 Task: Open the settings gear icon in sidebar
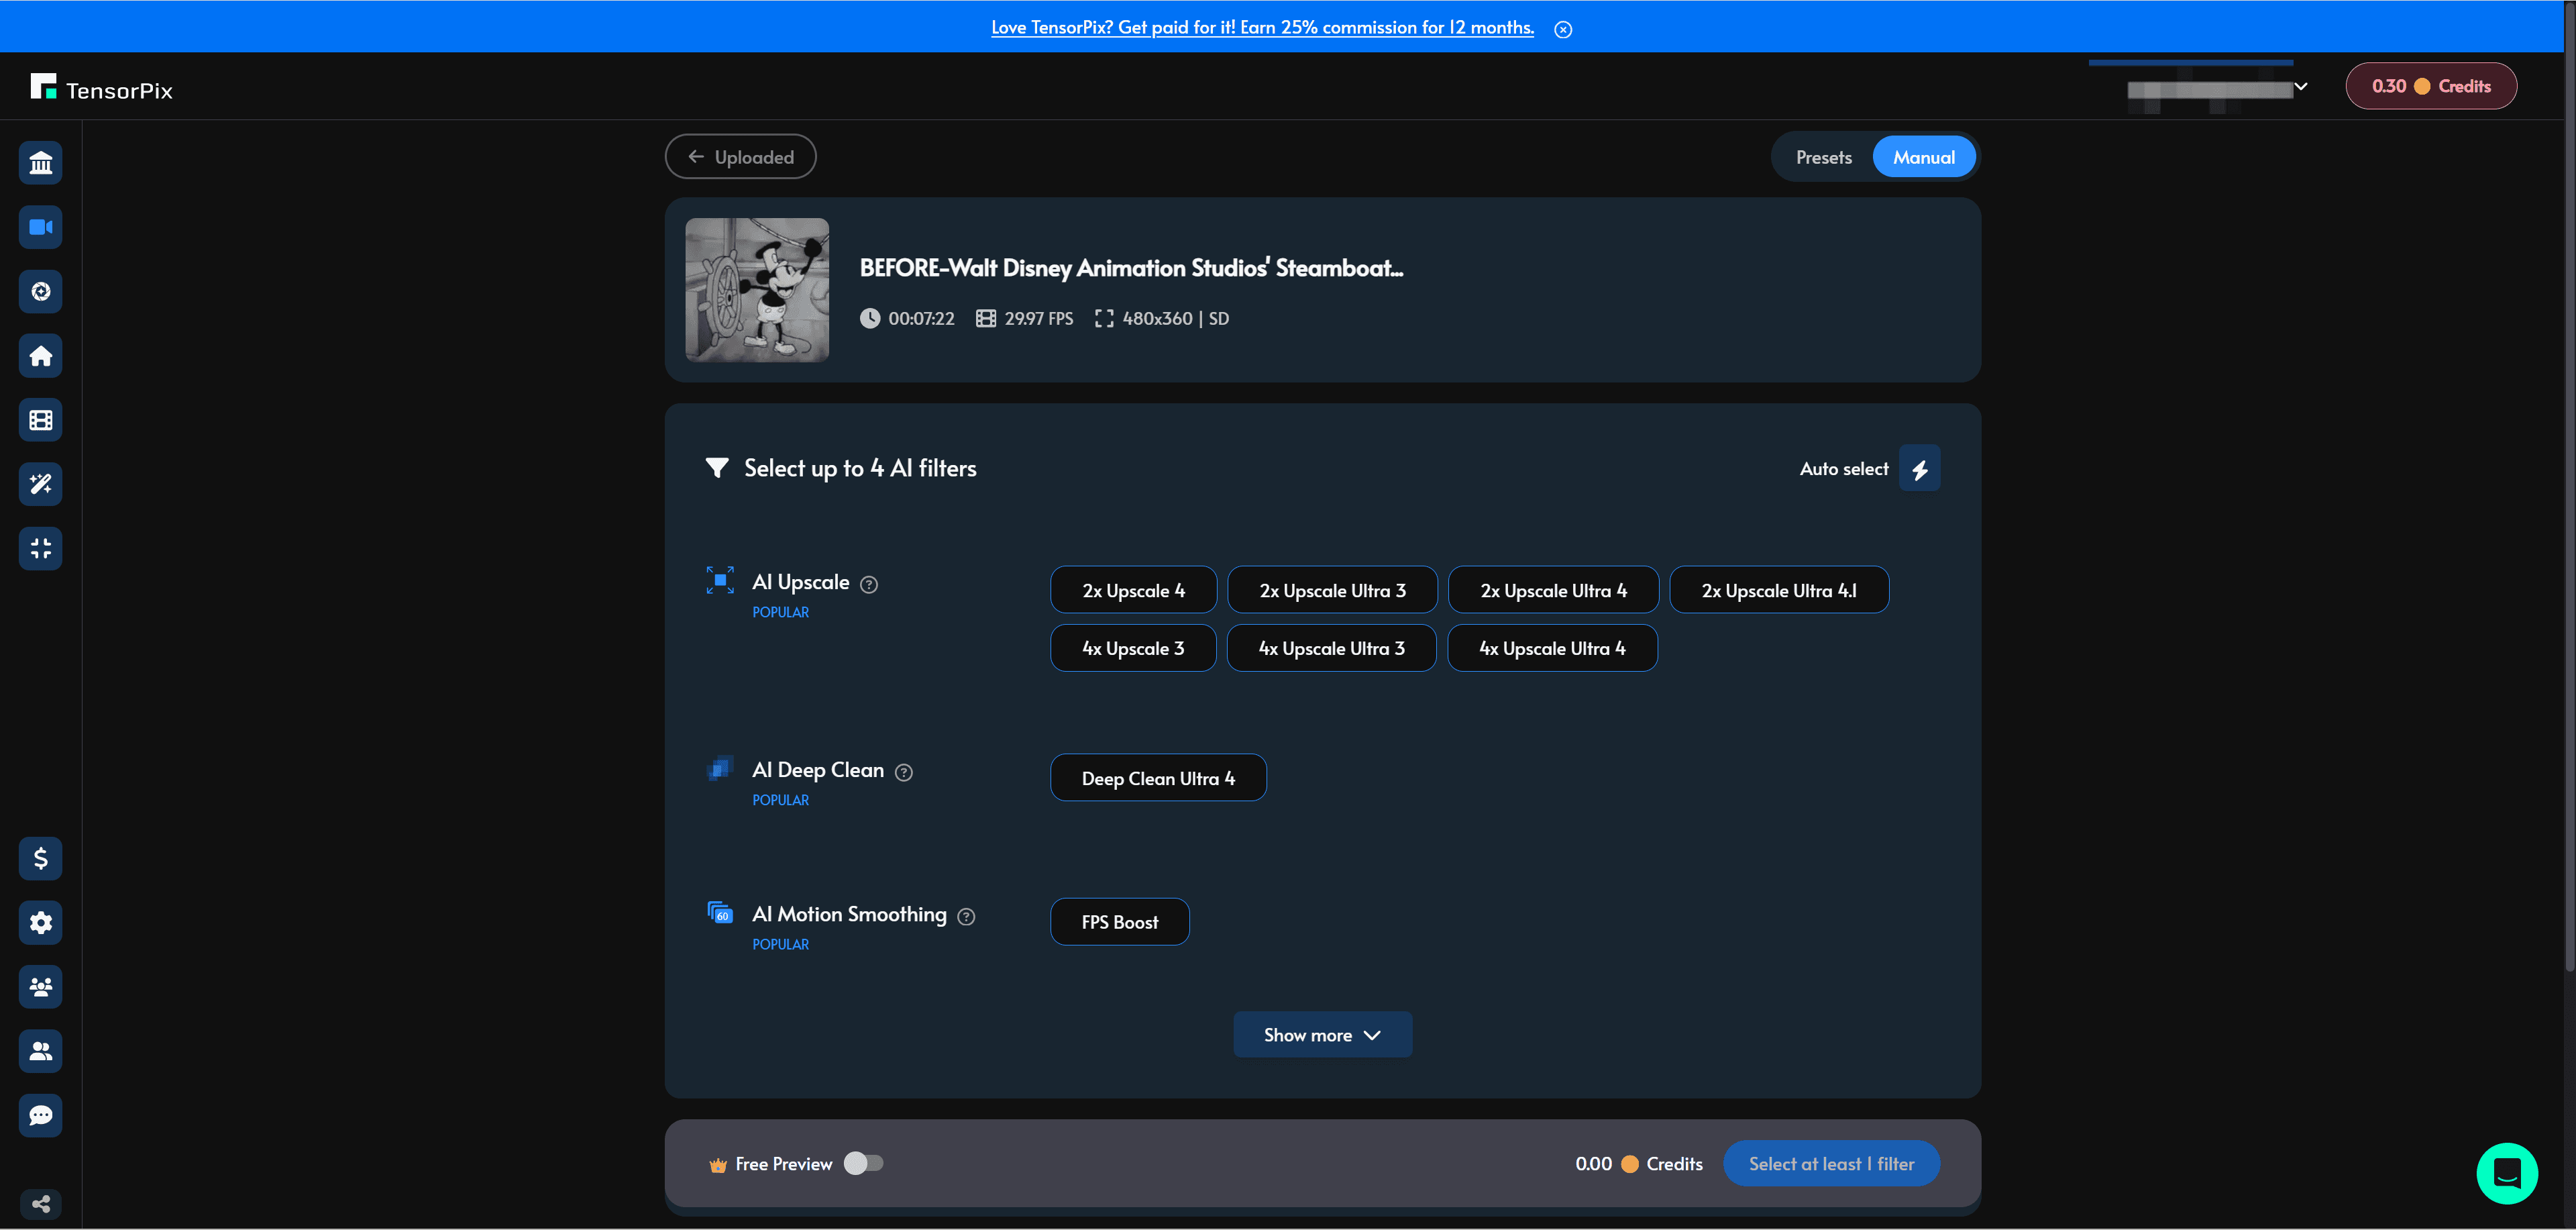pyautogui.click(x=41, y=922)
